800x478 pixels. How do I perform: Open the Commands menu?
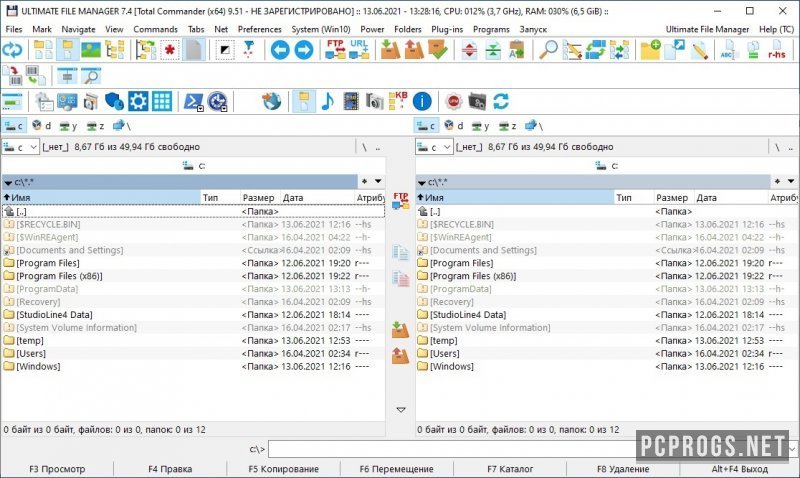click(156, 29)
